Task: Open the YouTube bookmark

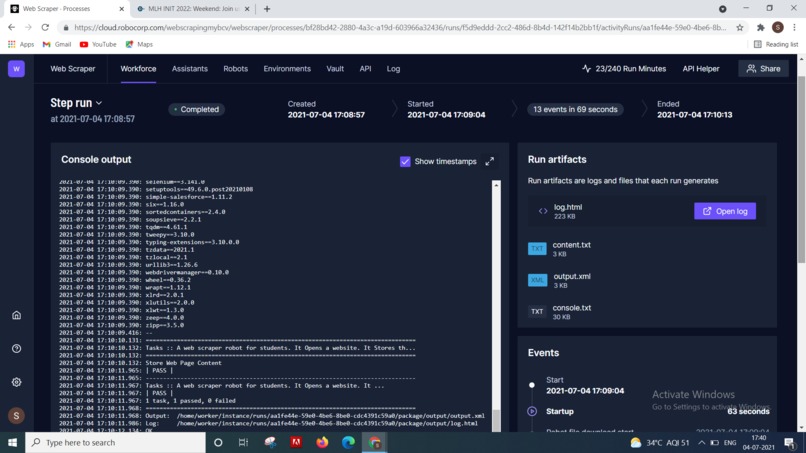Action: pyautogui.click(x=98, y=44)
